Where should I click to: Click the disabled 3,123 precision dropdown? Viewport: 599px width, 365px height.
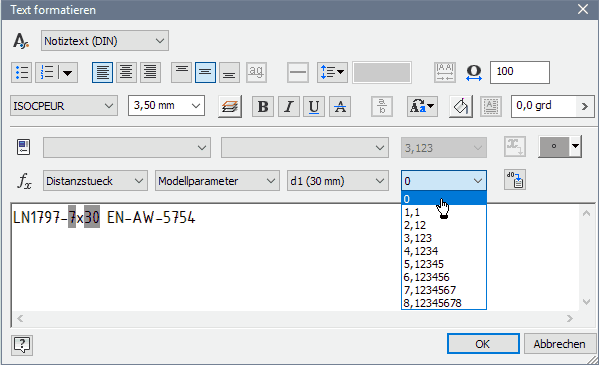444,148
